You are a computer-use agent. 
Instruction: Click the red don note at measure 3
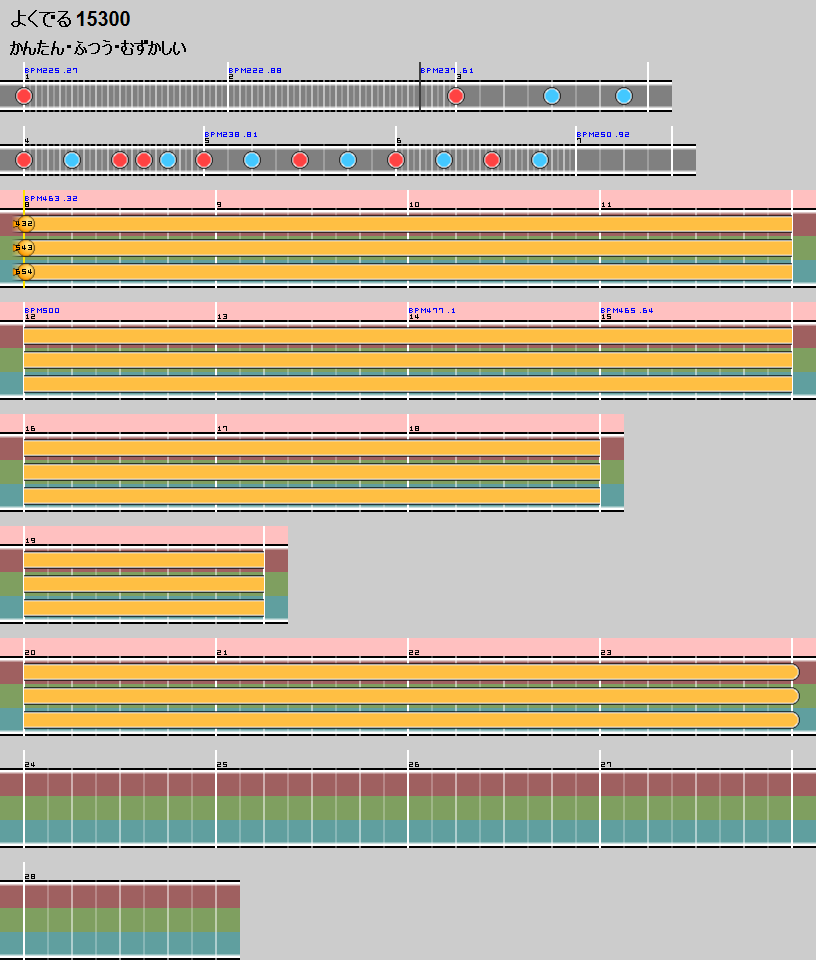click(456, 96)
